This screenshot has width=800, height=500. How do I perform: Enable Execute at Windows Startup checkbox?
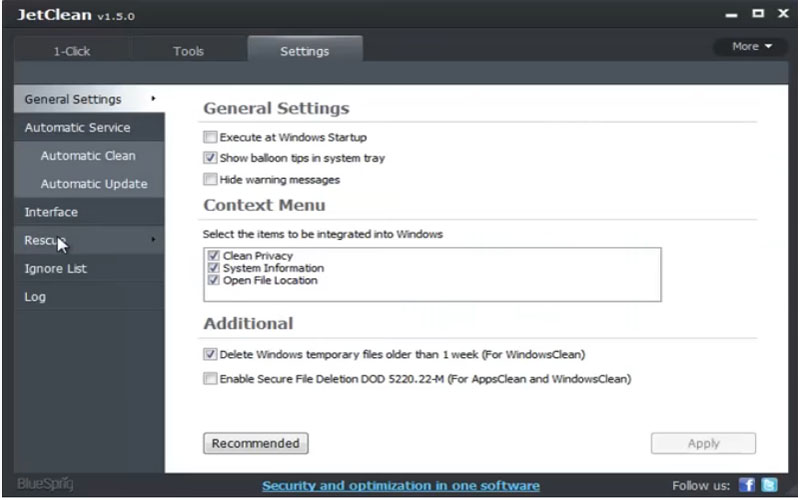click(x=210, y=137)
